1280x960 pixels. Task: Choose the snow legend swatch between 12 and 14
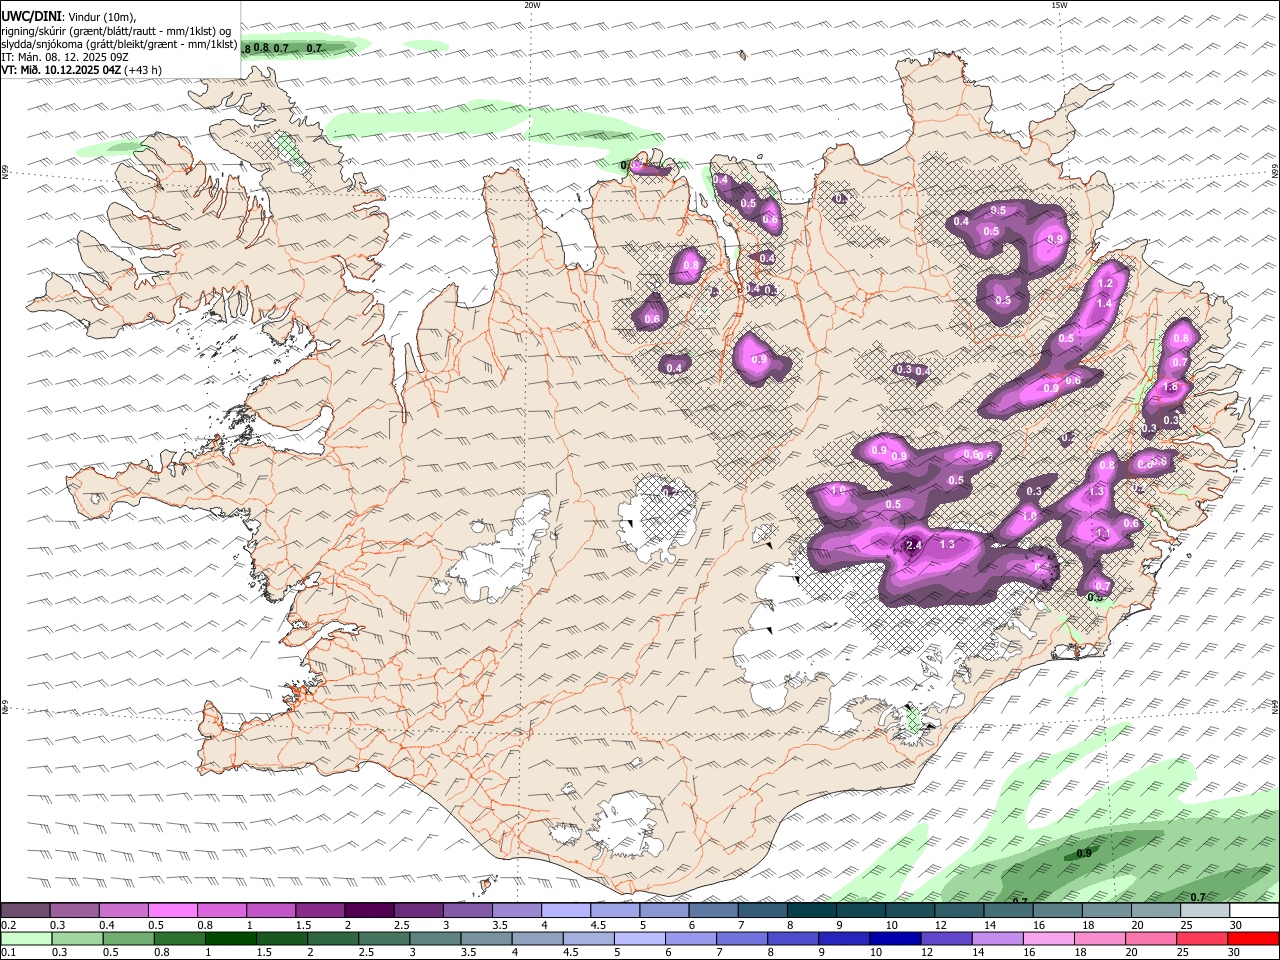958,910
